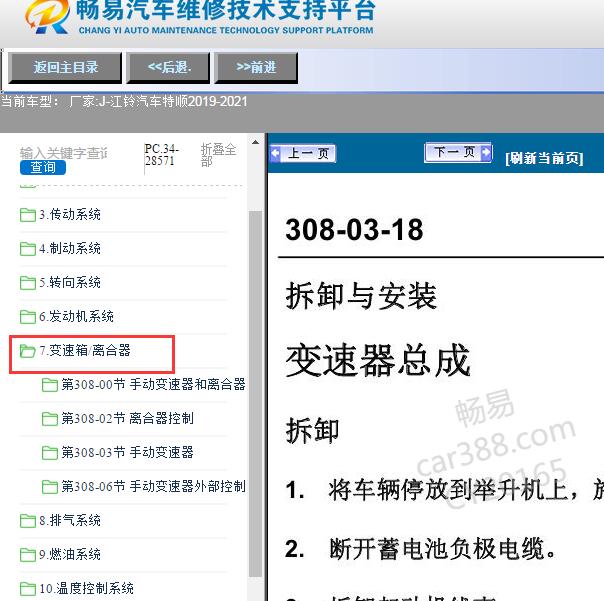The width and height of the screenshot is (604, 601).
Task: Expand 10.温度控制系统 tree item
Action: pos(86,589)
